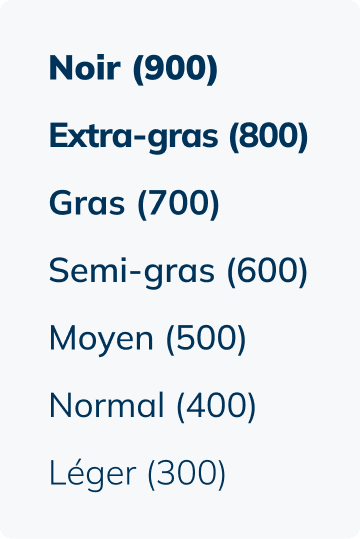360x539 pixels.
Task: Click the word Moyen
Action: [101, 340]
